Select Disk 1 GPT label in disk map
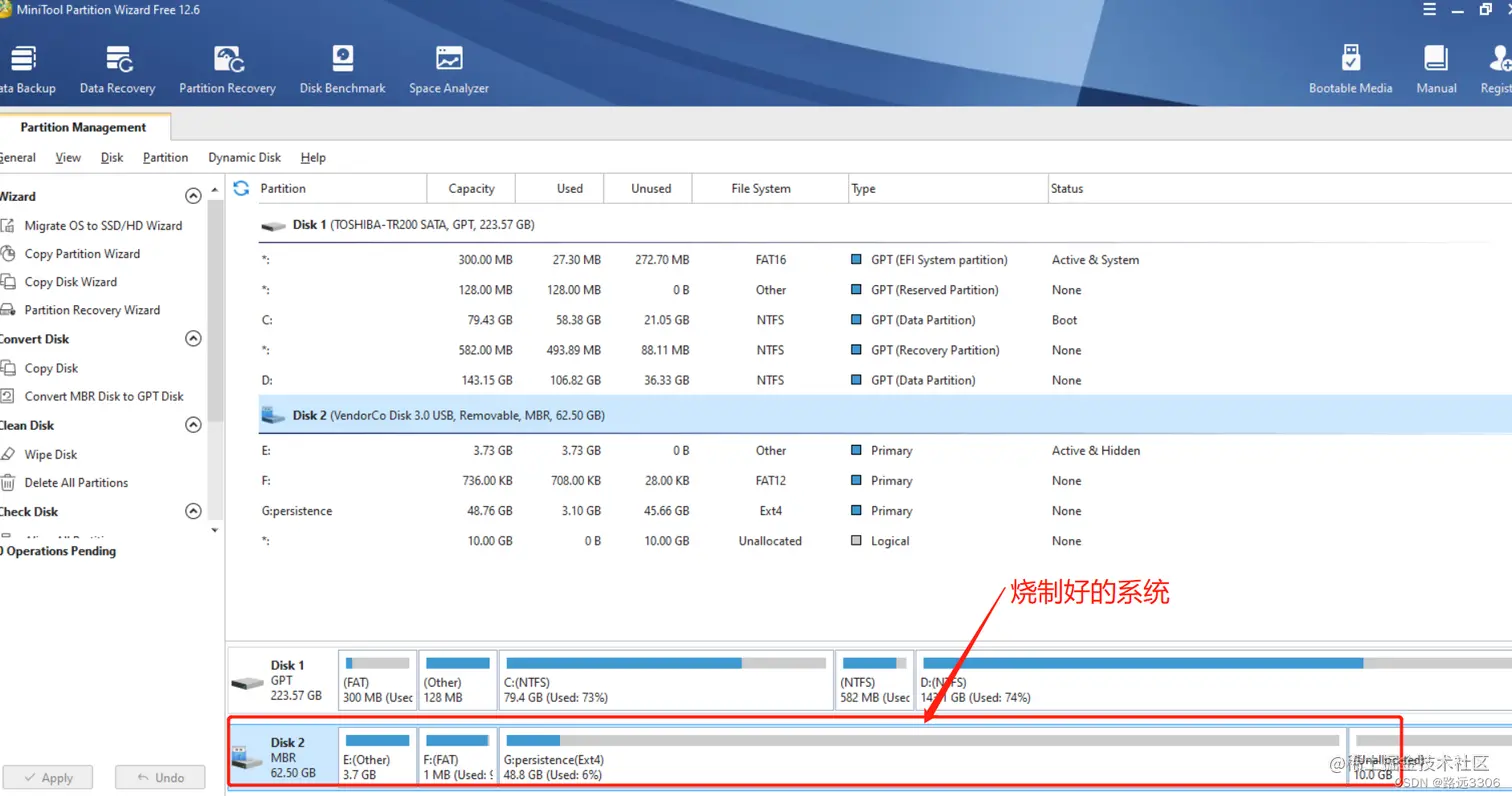 283,680
